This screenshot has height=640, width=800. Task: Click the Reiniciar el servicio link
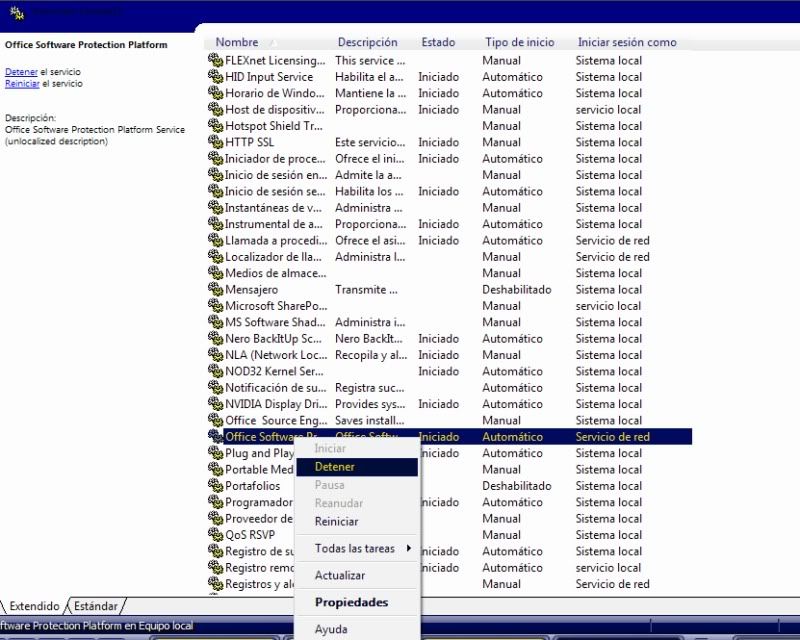[x=22, y=84]
